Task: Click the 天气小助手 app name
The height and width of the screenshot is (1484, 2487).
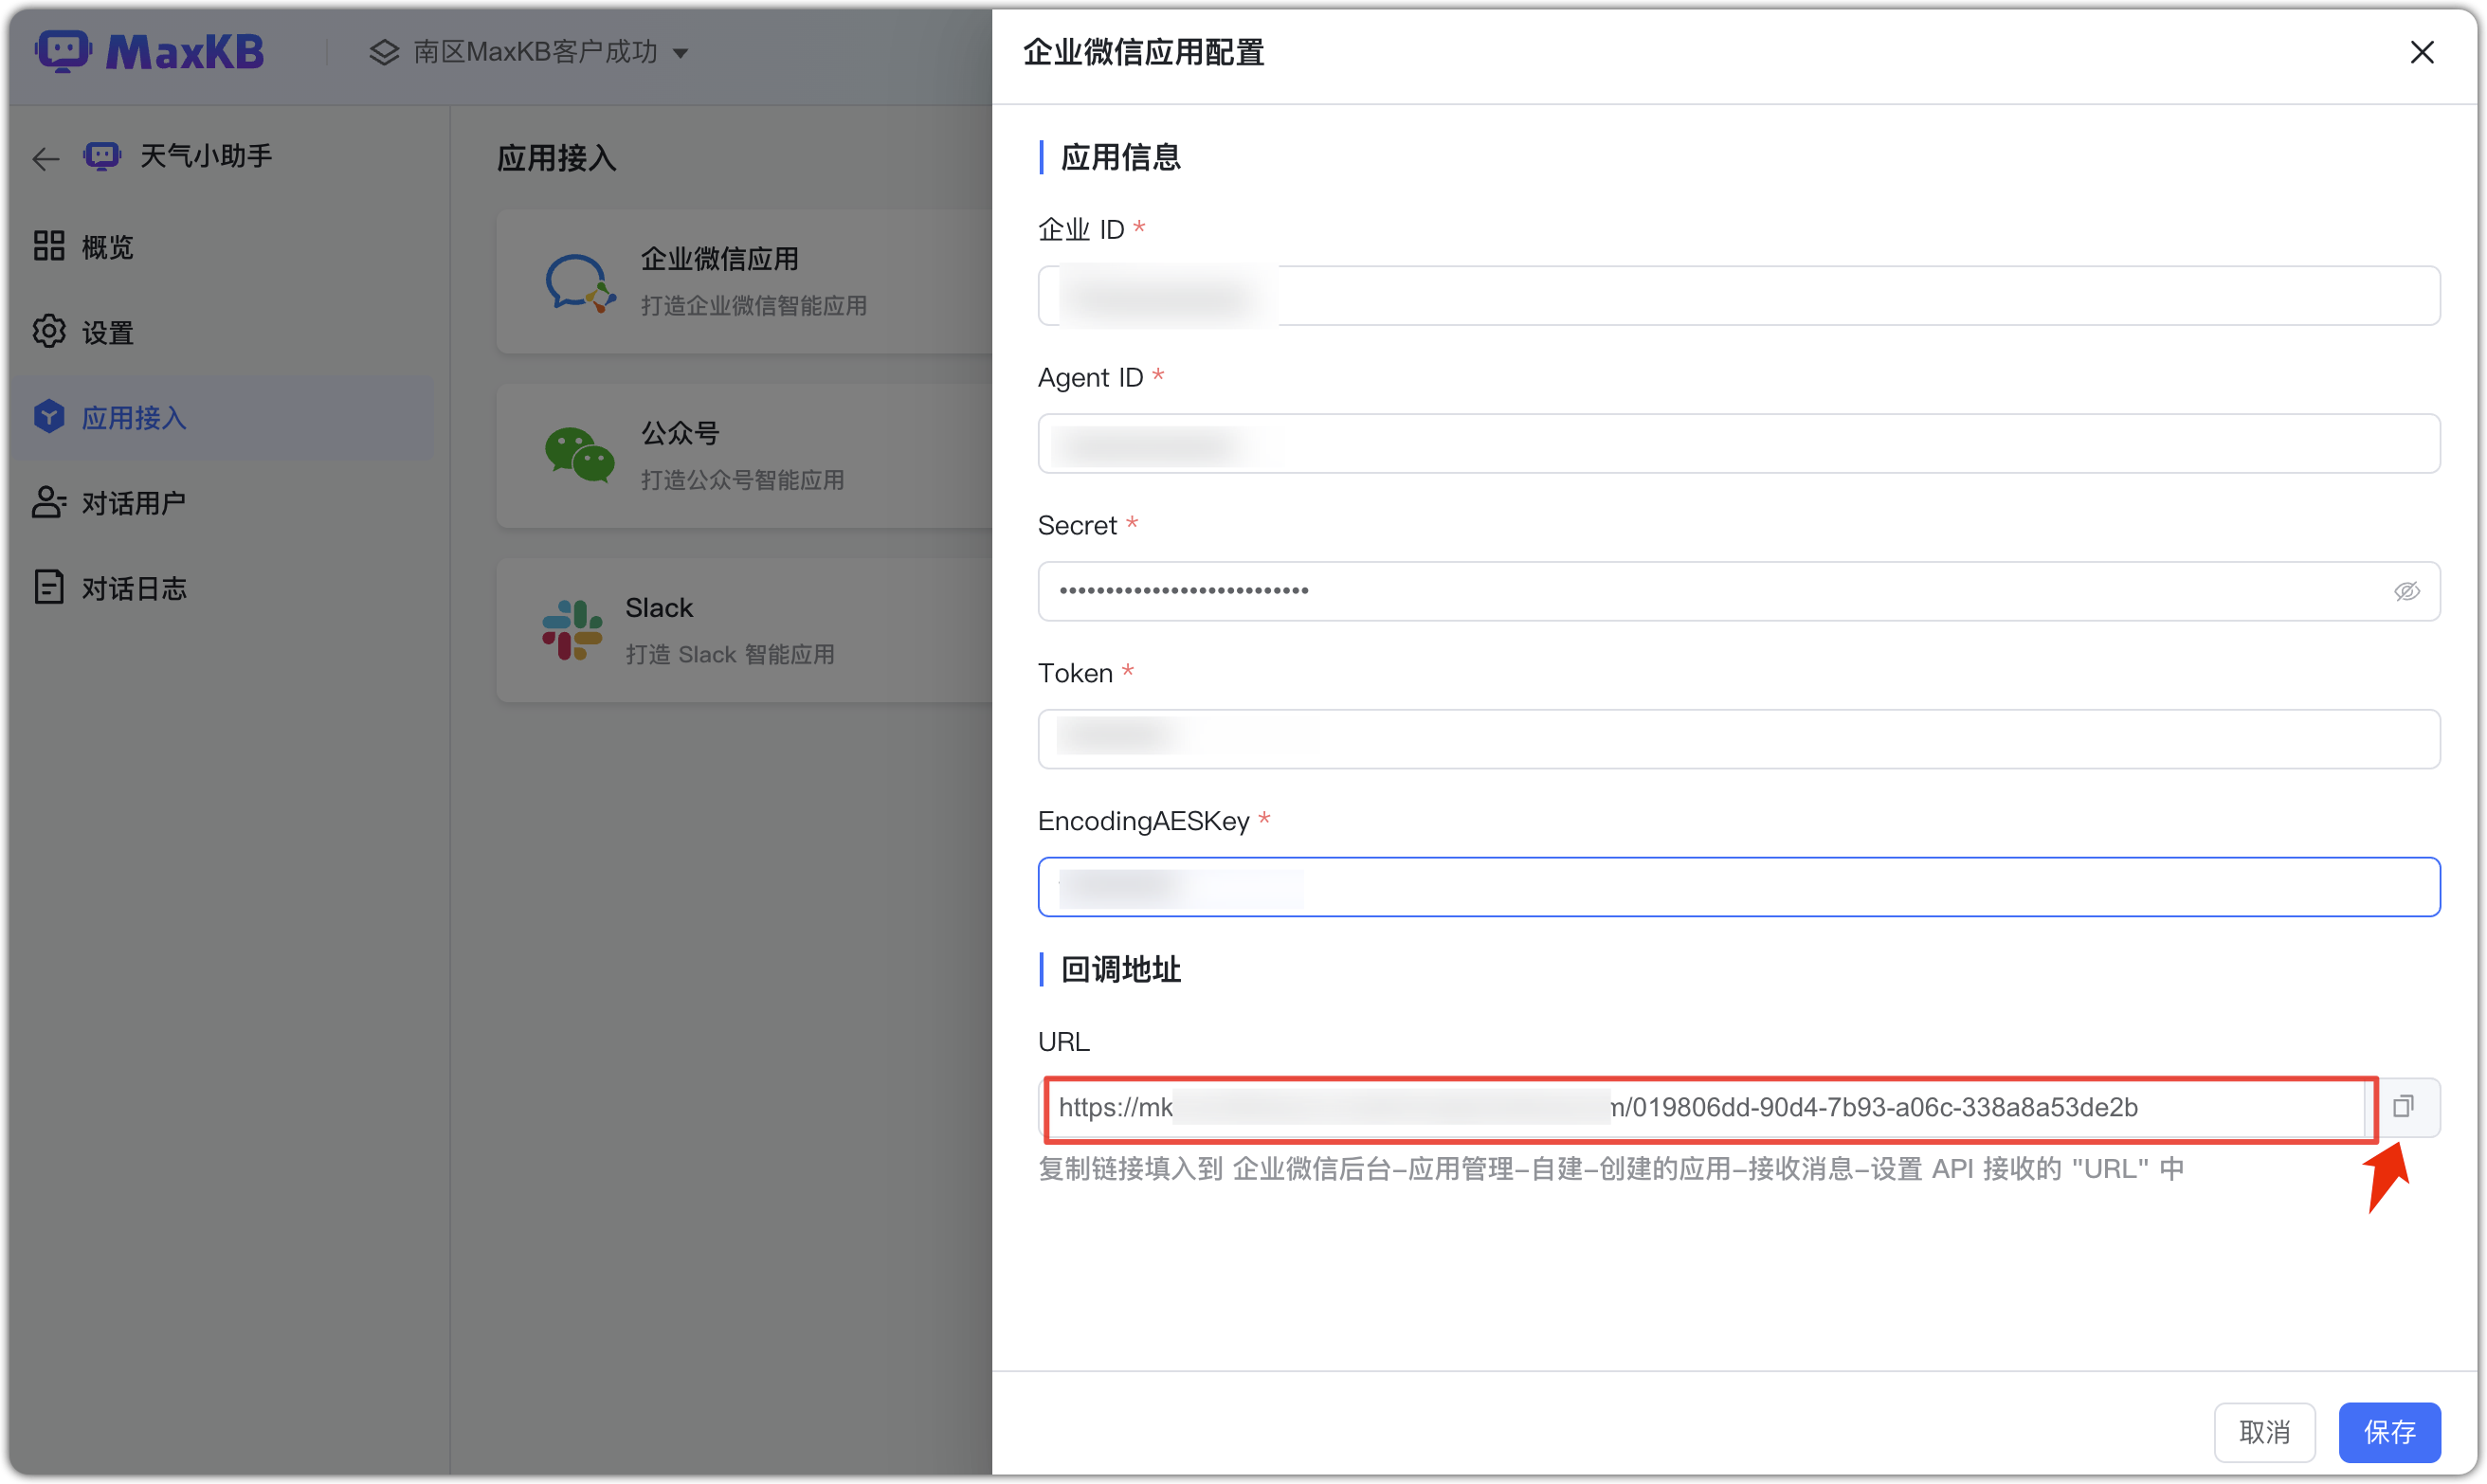Action: pos(206,156)
